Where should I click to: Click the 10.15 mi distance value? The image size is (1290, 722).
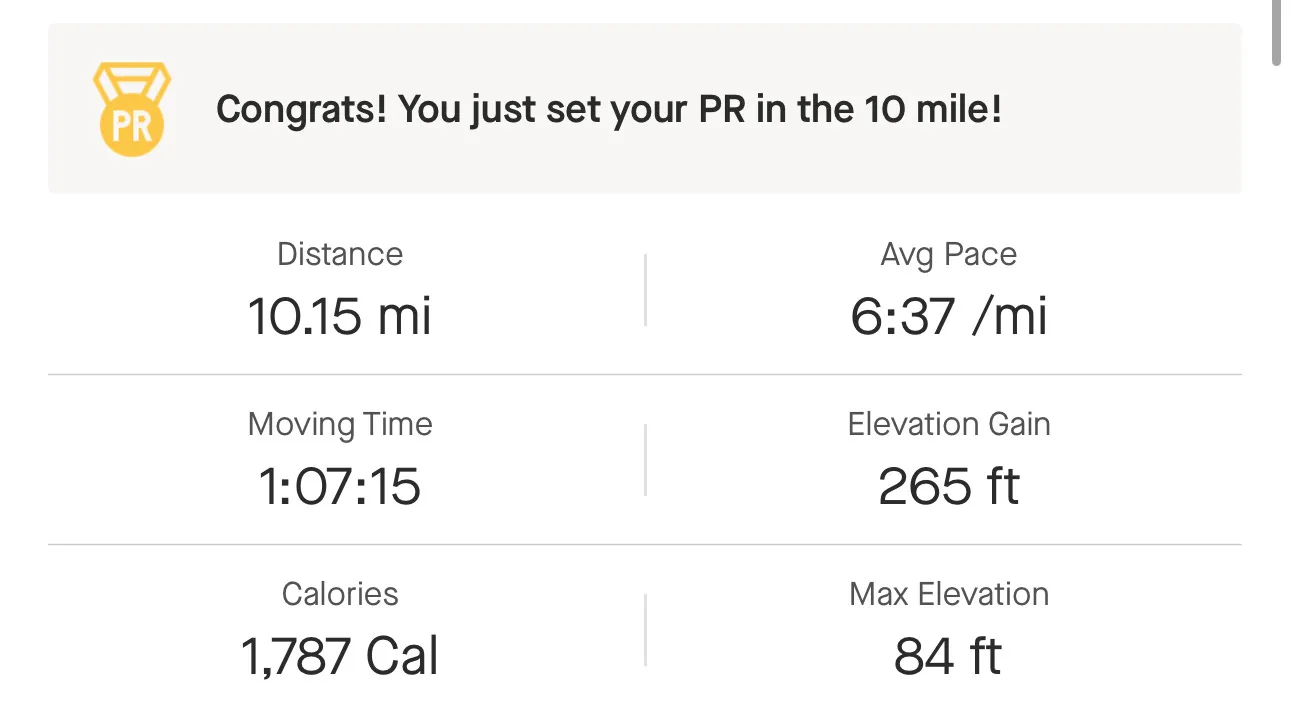pos(340,316)
